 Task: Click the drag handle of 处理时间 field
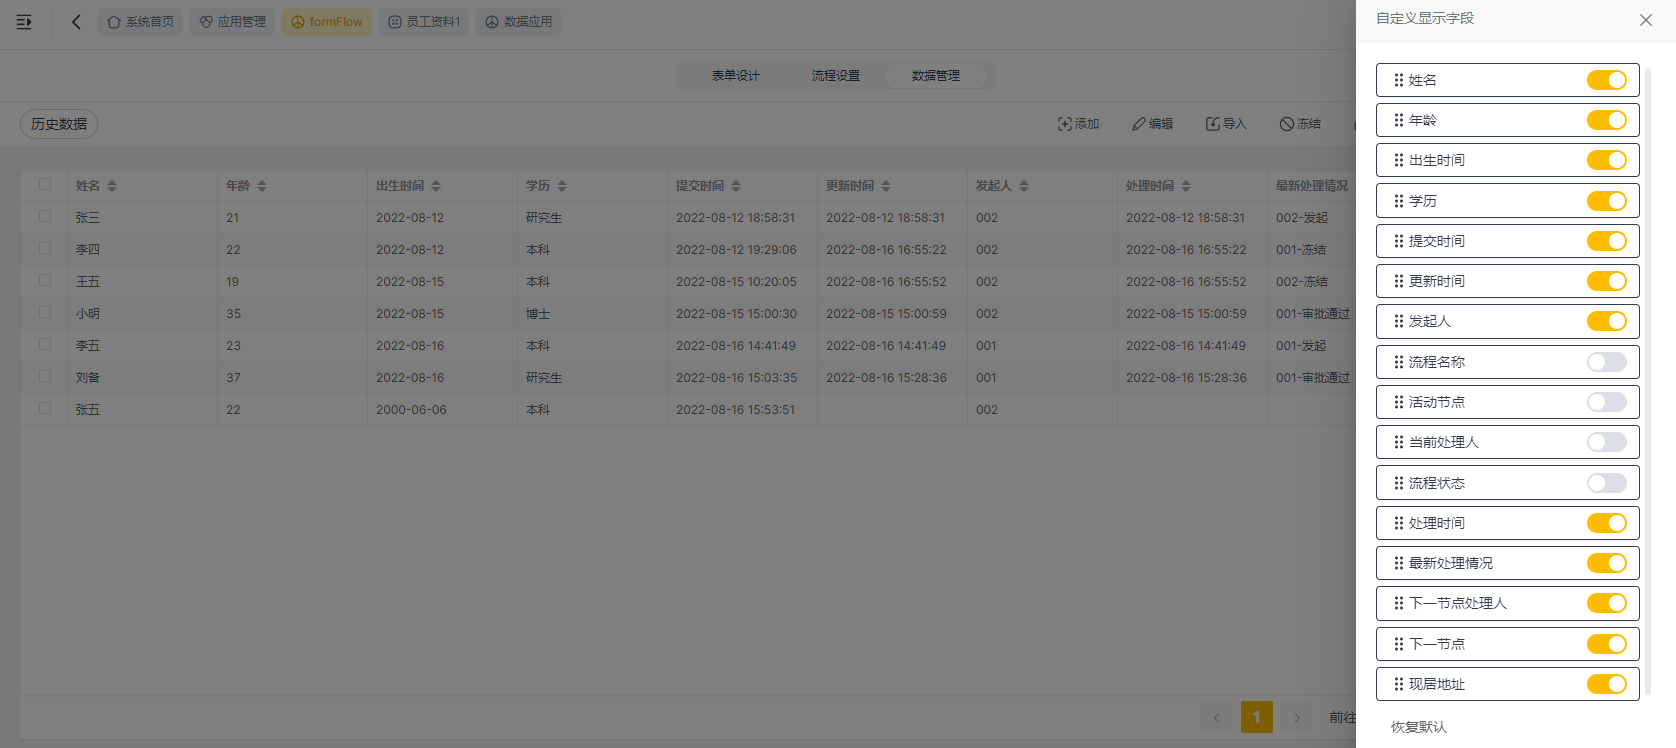pos(1399,523)
